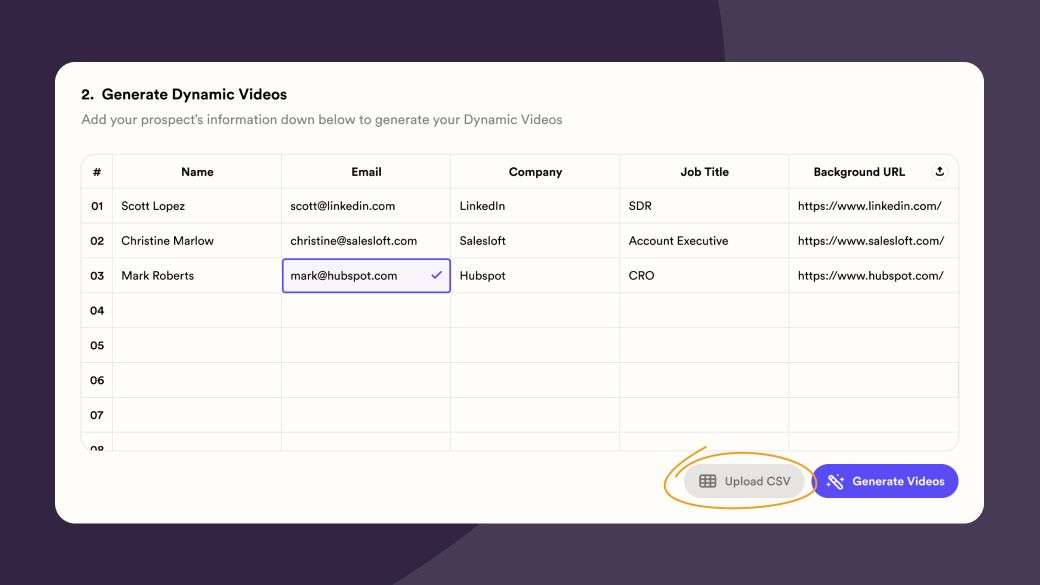Click the checkmark in the mark@hubspot.com cell
Image resolution: width=1040 pixels, height=585 pixels.
point(436,275)
